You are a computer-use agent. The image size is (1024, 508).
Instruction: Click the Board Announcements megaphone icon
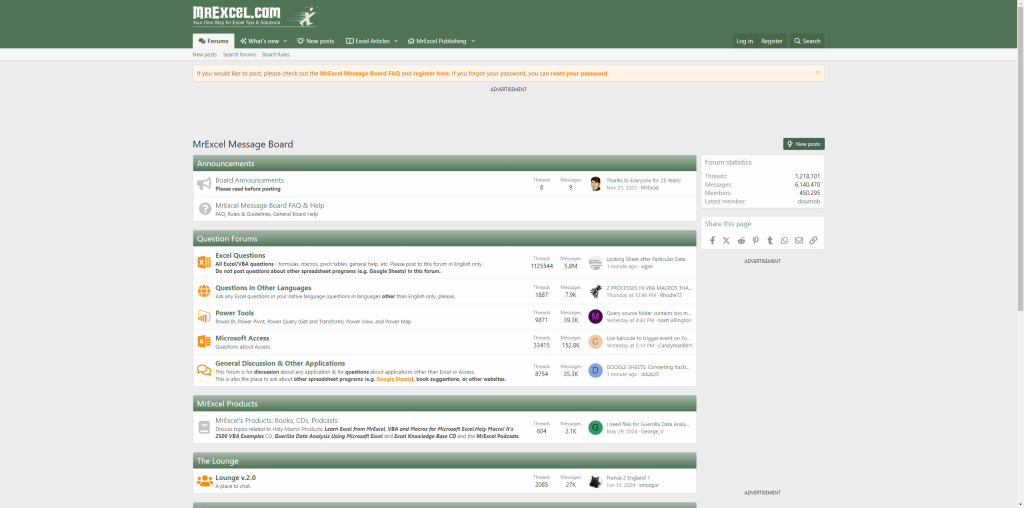(x=204, y=184)
